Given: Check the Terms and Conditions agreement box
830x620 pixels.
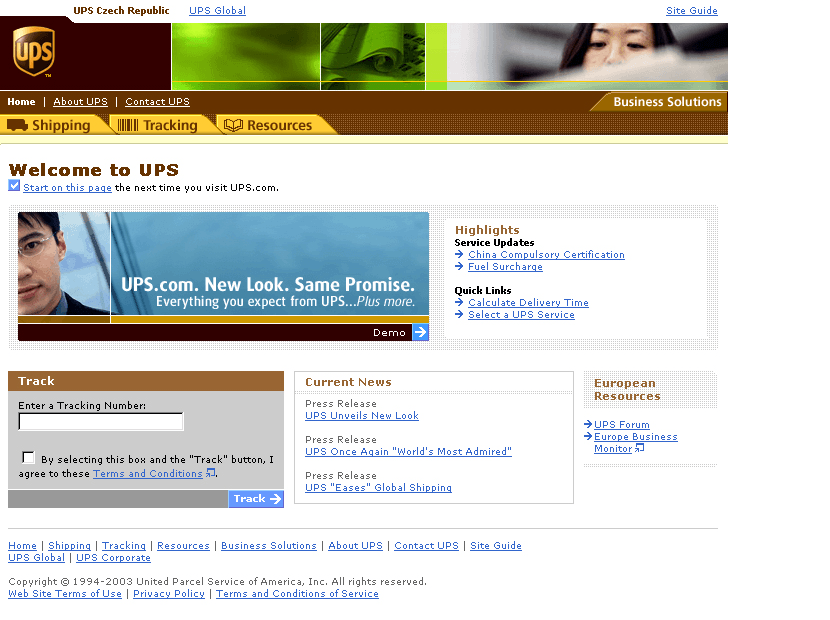Looking at the screenshot, I should click(x=29, y=457).
